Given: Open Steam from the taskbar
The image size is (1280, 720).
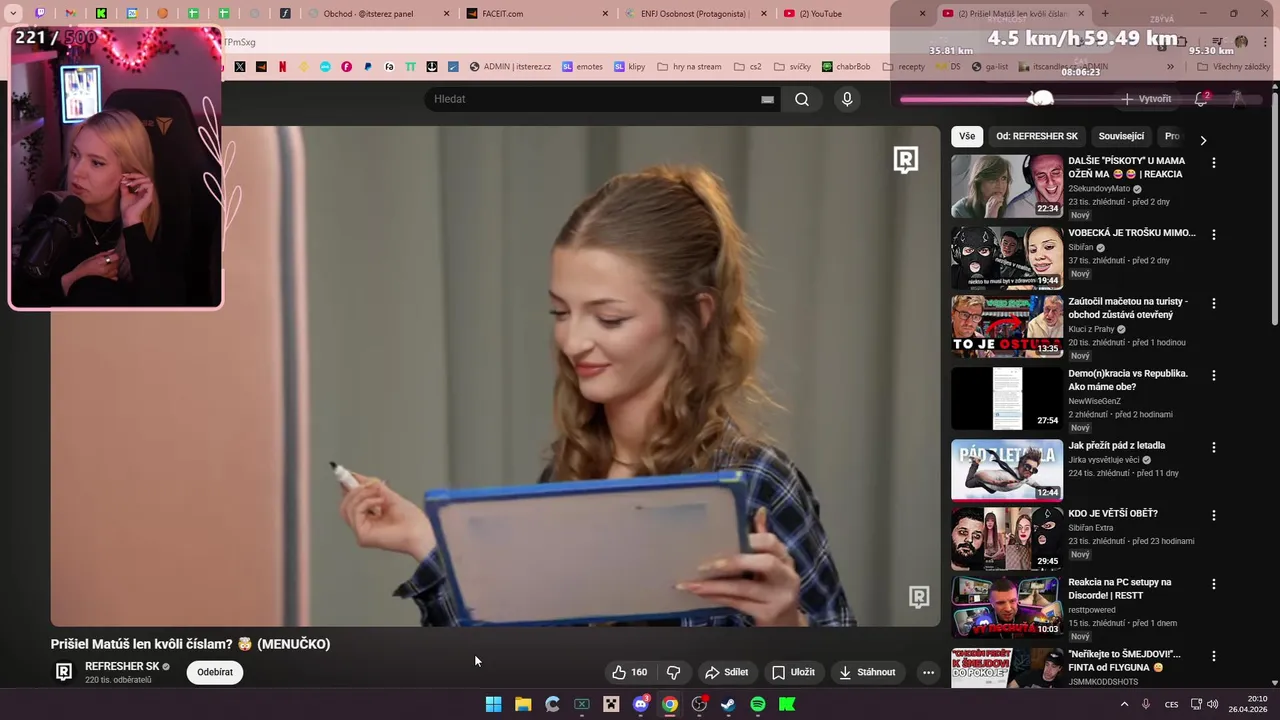Looking at the screenshot, I should [x=728, y=704].
